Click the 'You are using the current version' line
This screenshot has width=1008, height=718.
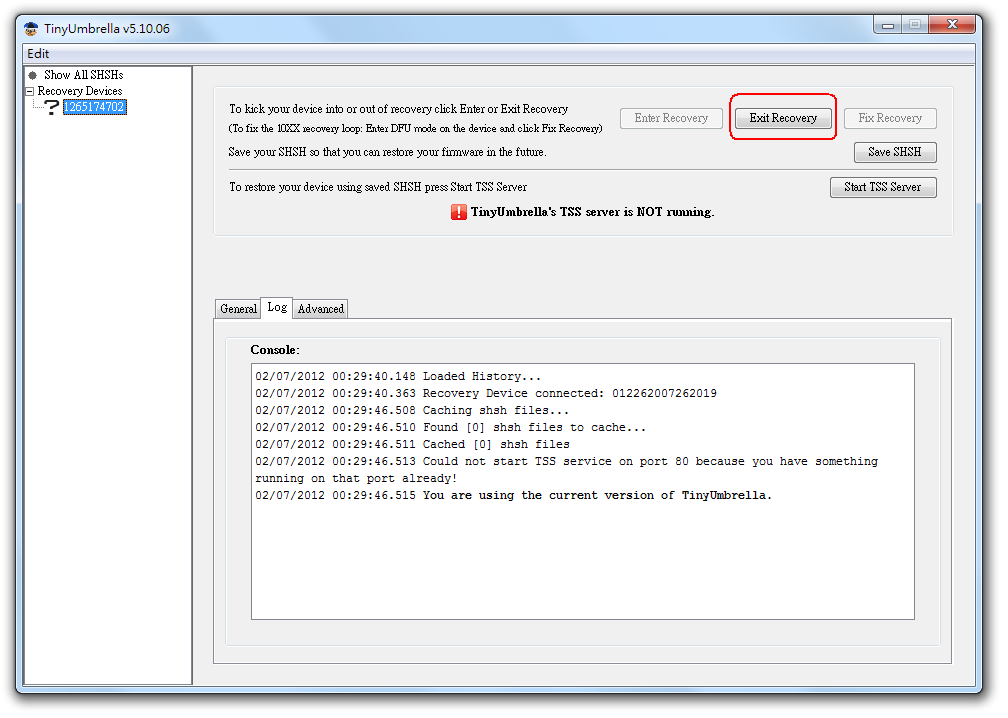[x=514, y=496]
